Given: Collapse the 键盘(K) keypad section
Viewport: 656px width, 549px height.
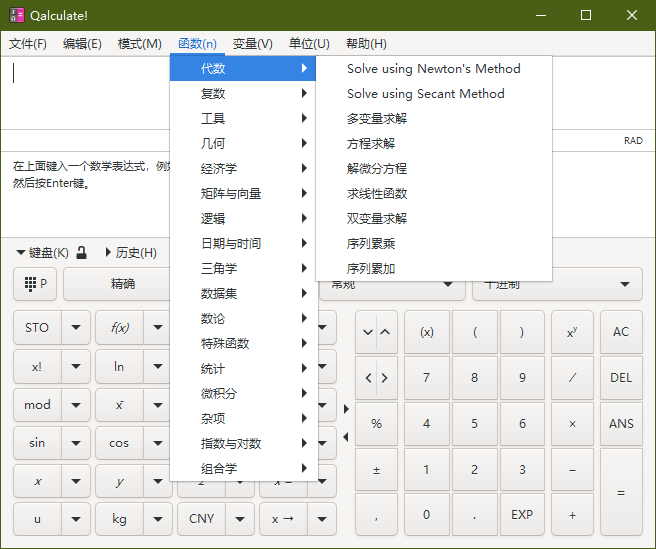Looking at the screenshot, I should click(42, 253).
